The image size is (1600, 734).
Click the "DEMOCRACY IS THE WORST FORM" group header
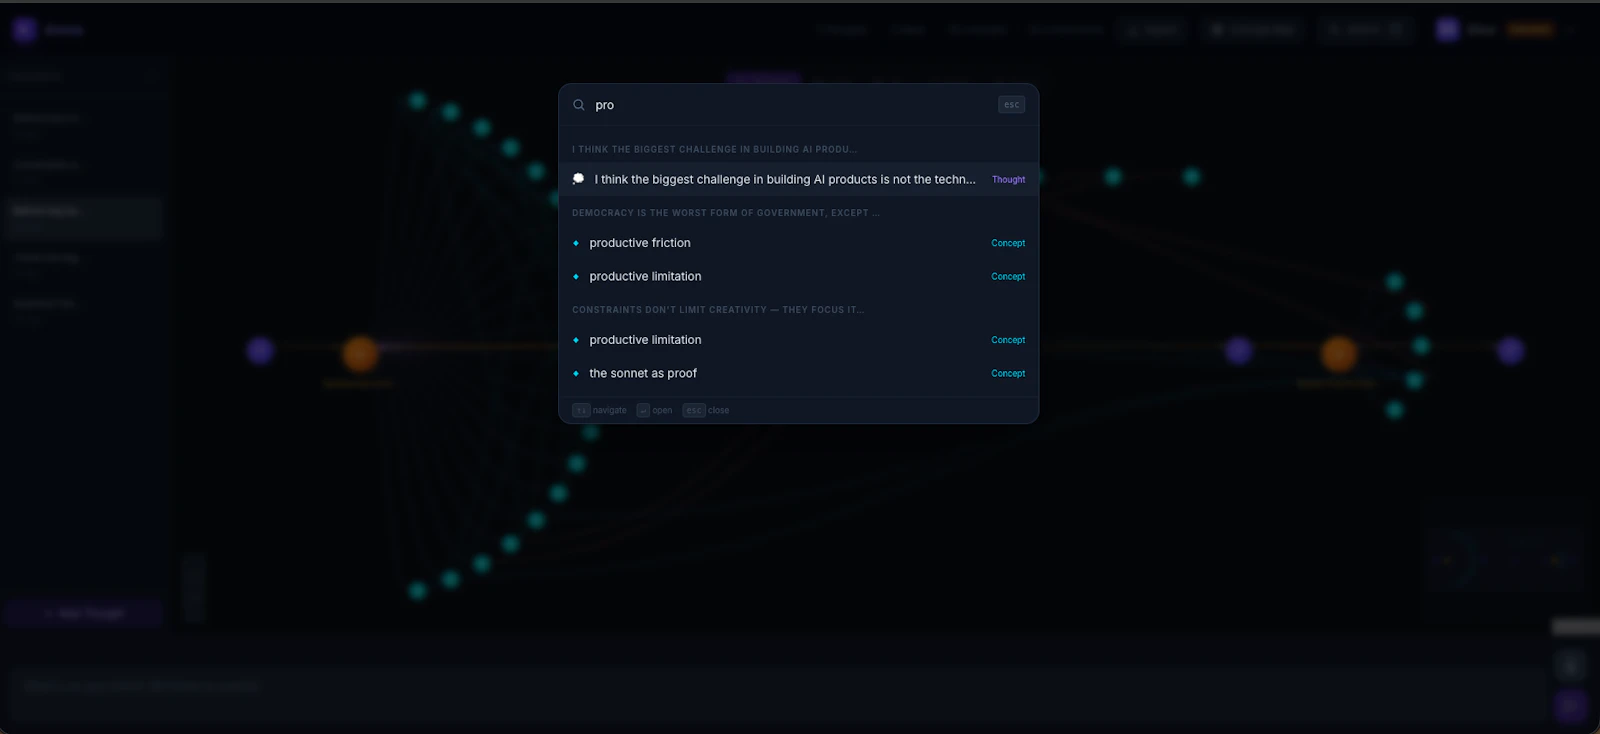726,213
